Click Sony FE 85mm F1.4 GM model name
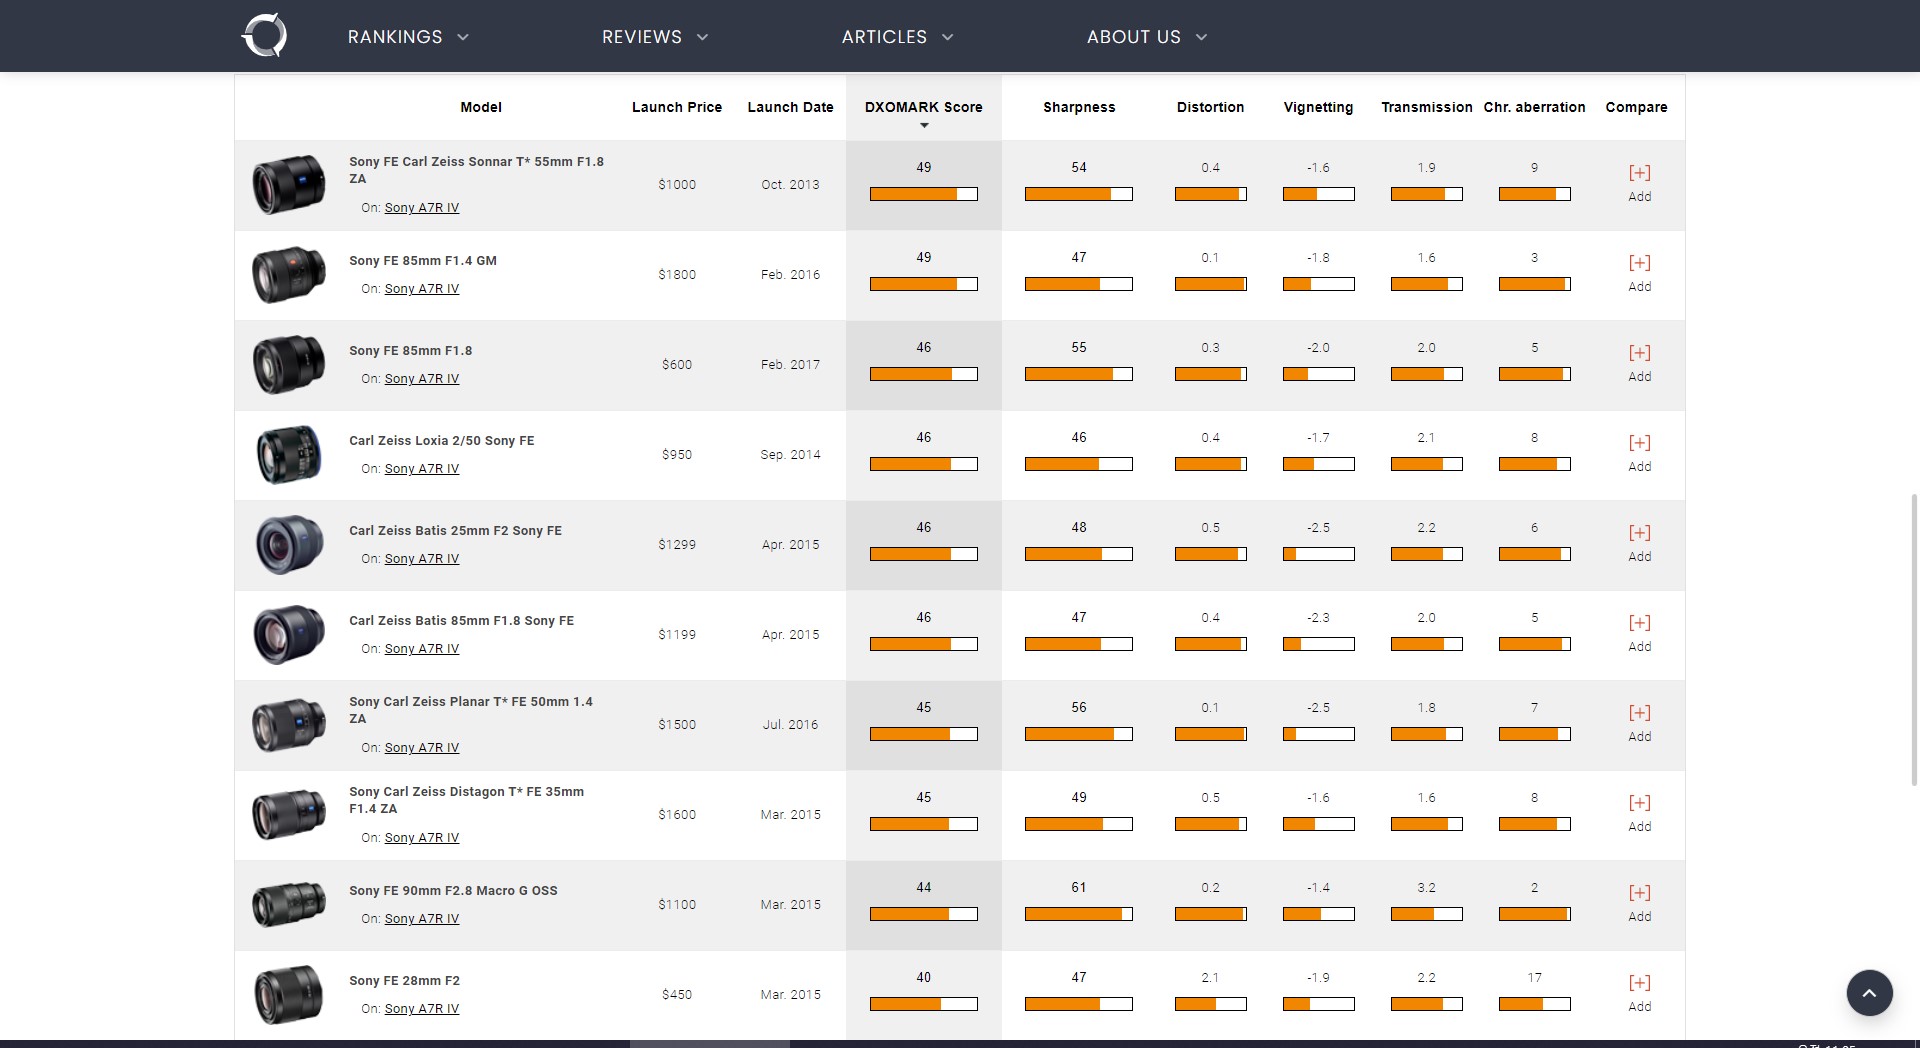1920x1048 pixels. tap(423, 261)
